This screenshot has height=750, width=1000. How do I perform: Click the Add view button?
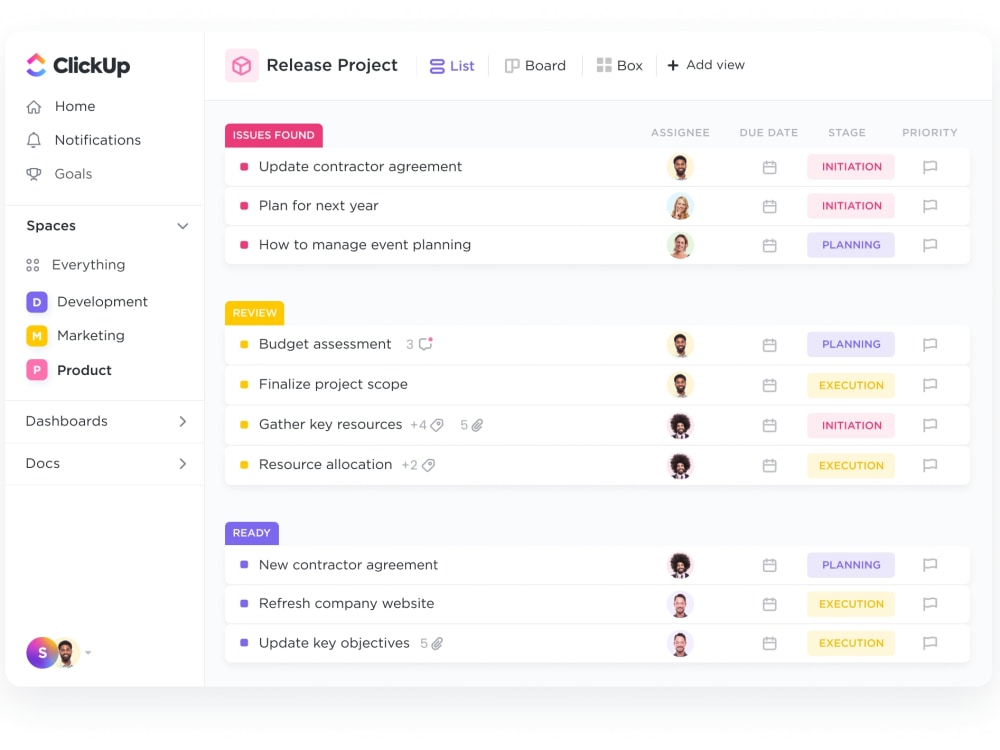(x=706, y=65)
